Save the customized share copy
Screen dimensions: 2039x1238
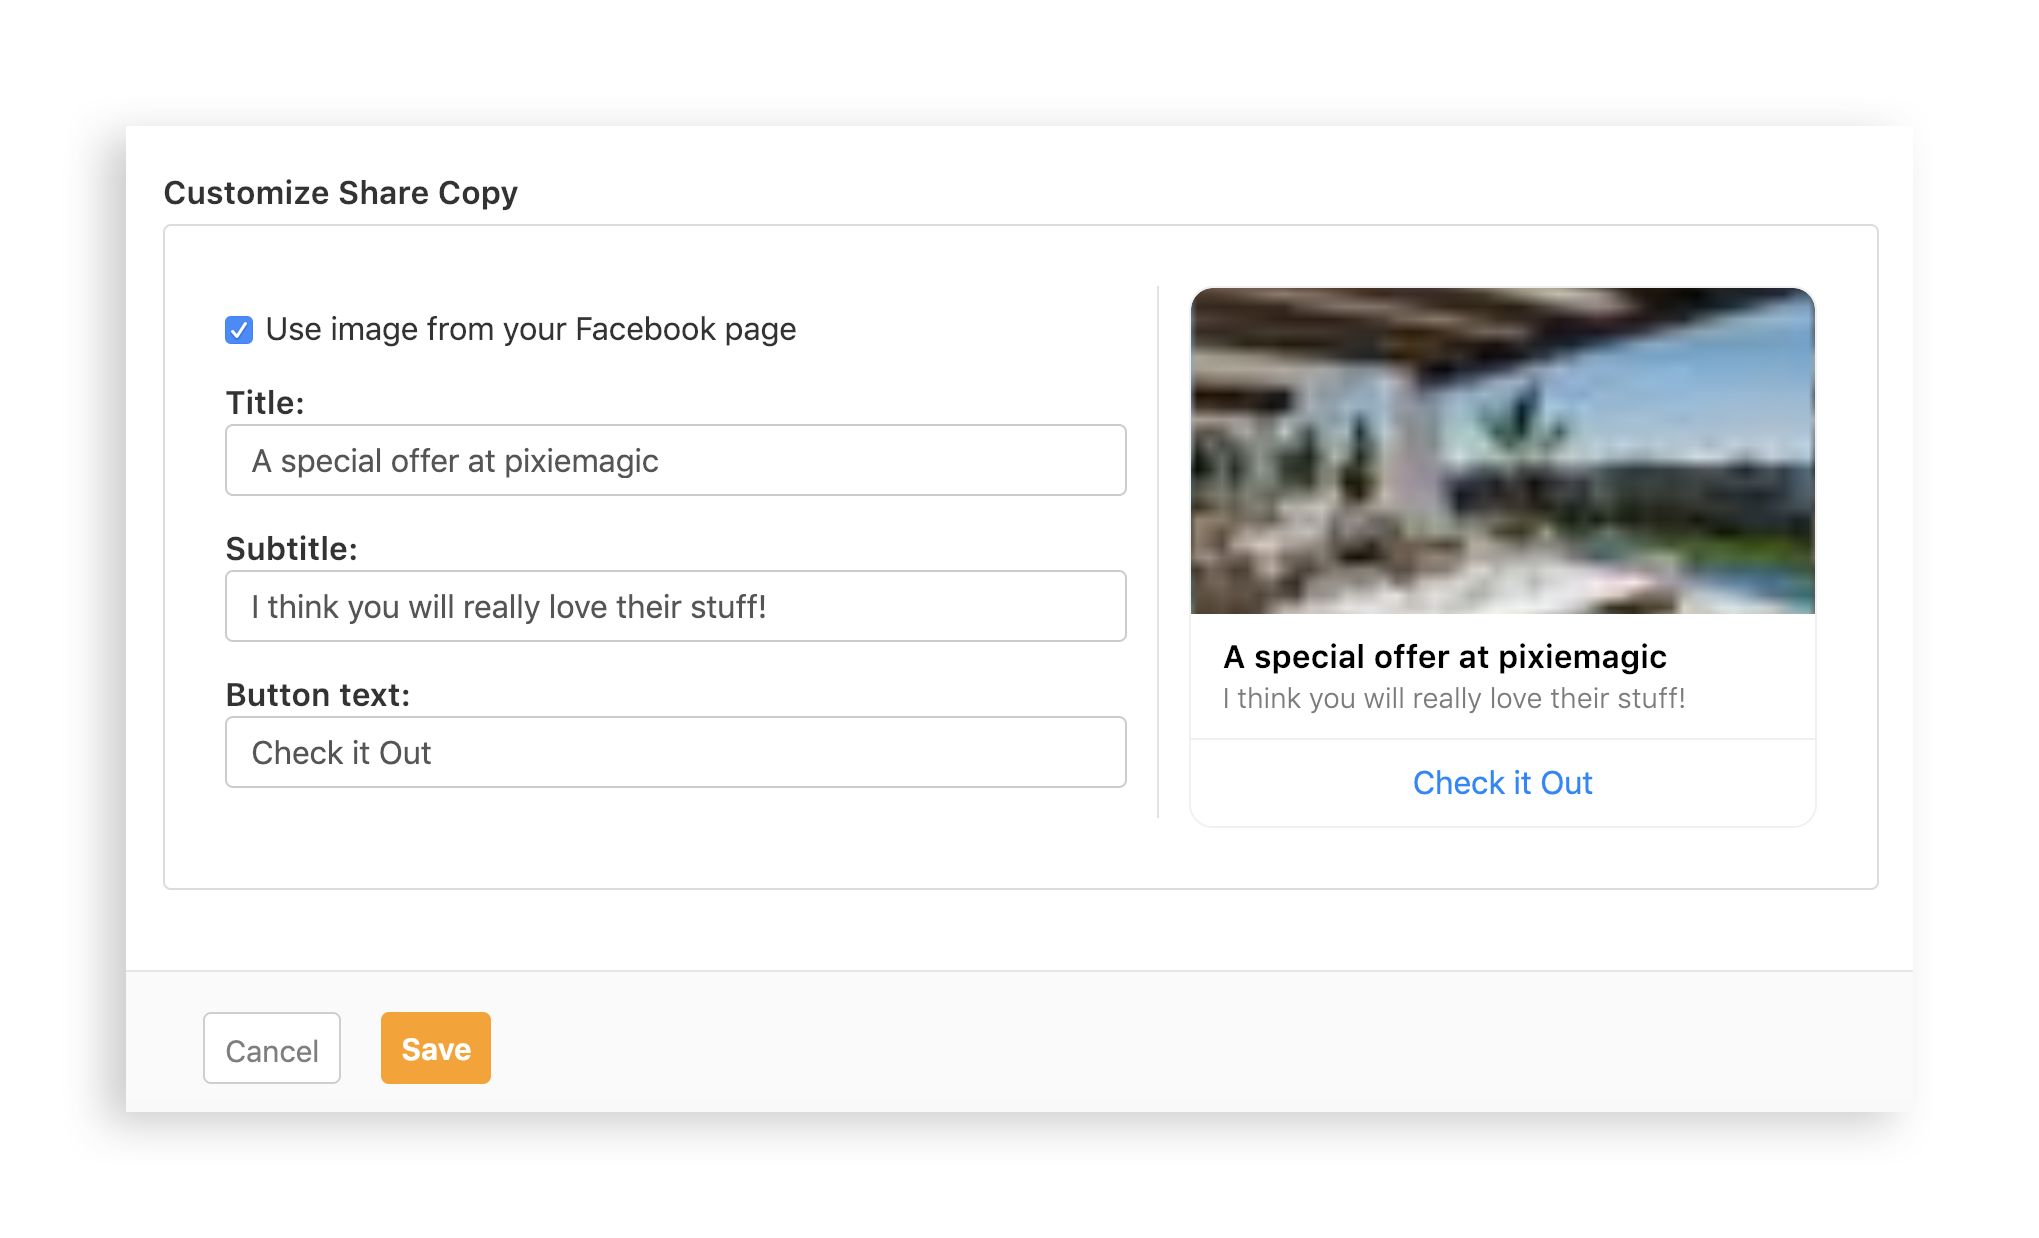[436, 1048]
